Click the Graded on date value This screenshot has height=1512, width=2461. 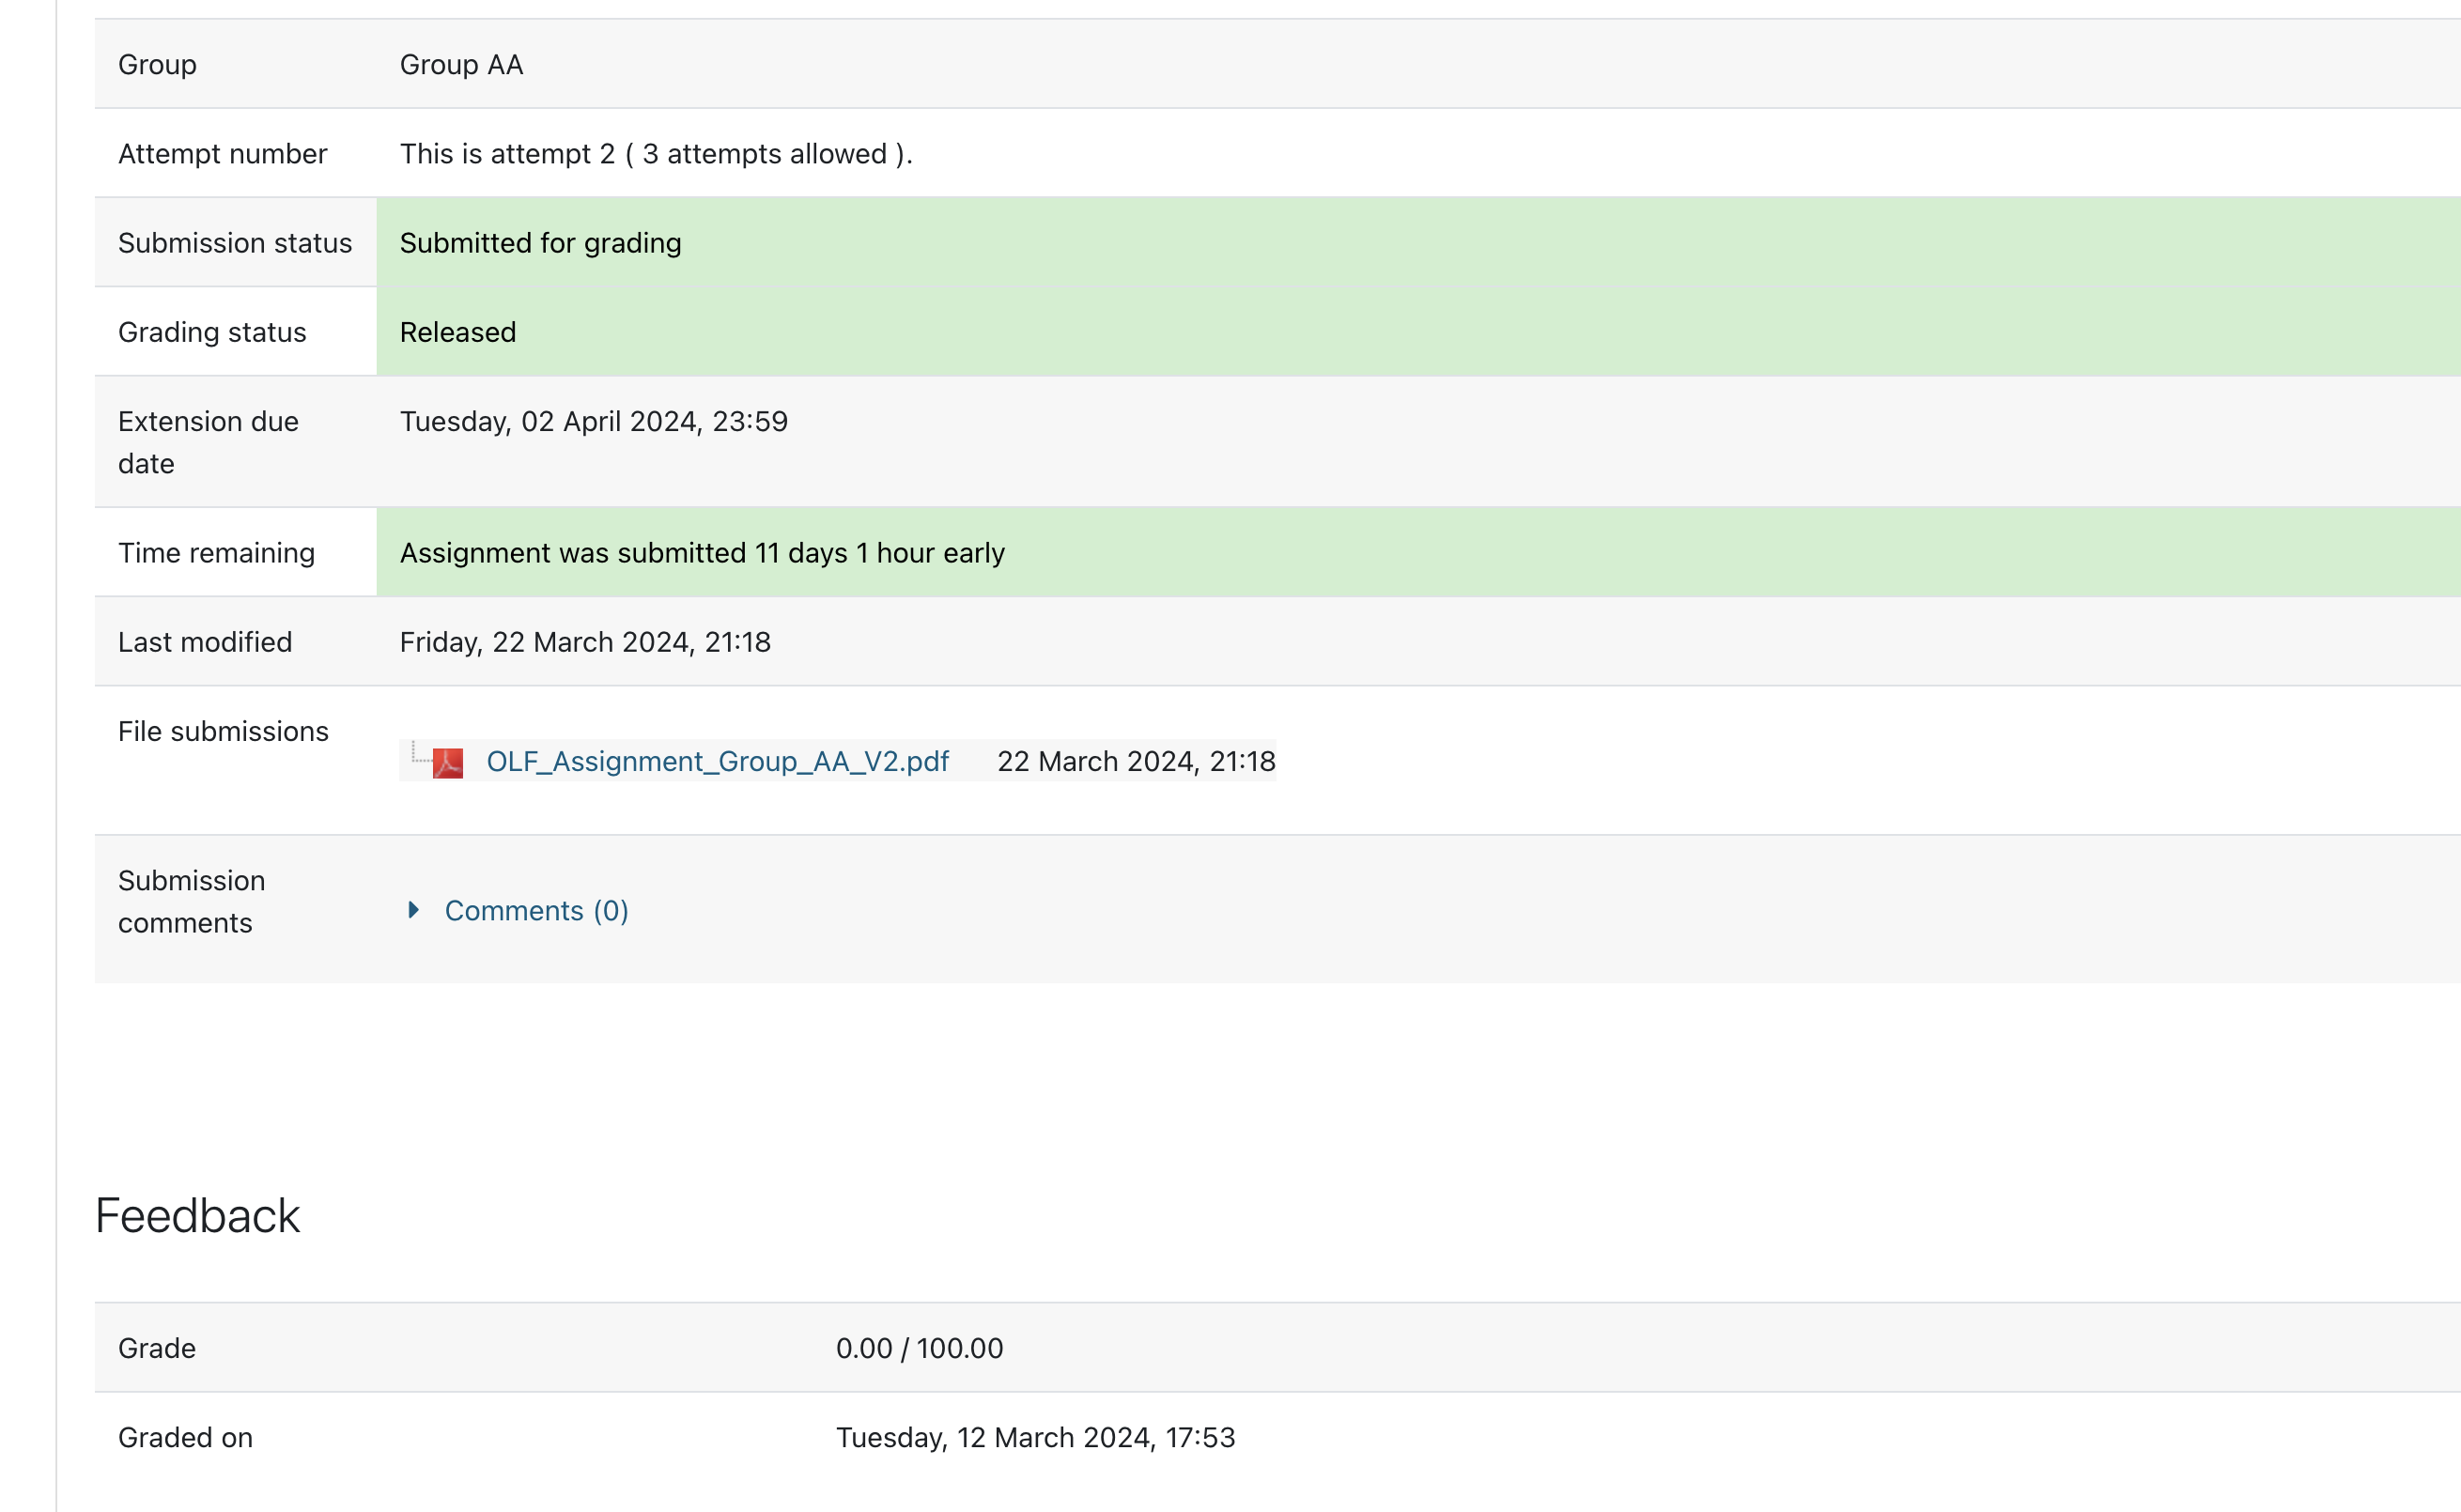[1035, 1437]
